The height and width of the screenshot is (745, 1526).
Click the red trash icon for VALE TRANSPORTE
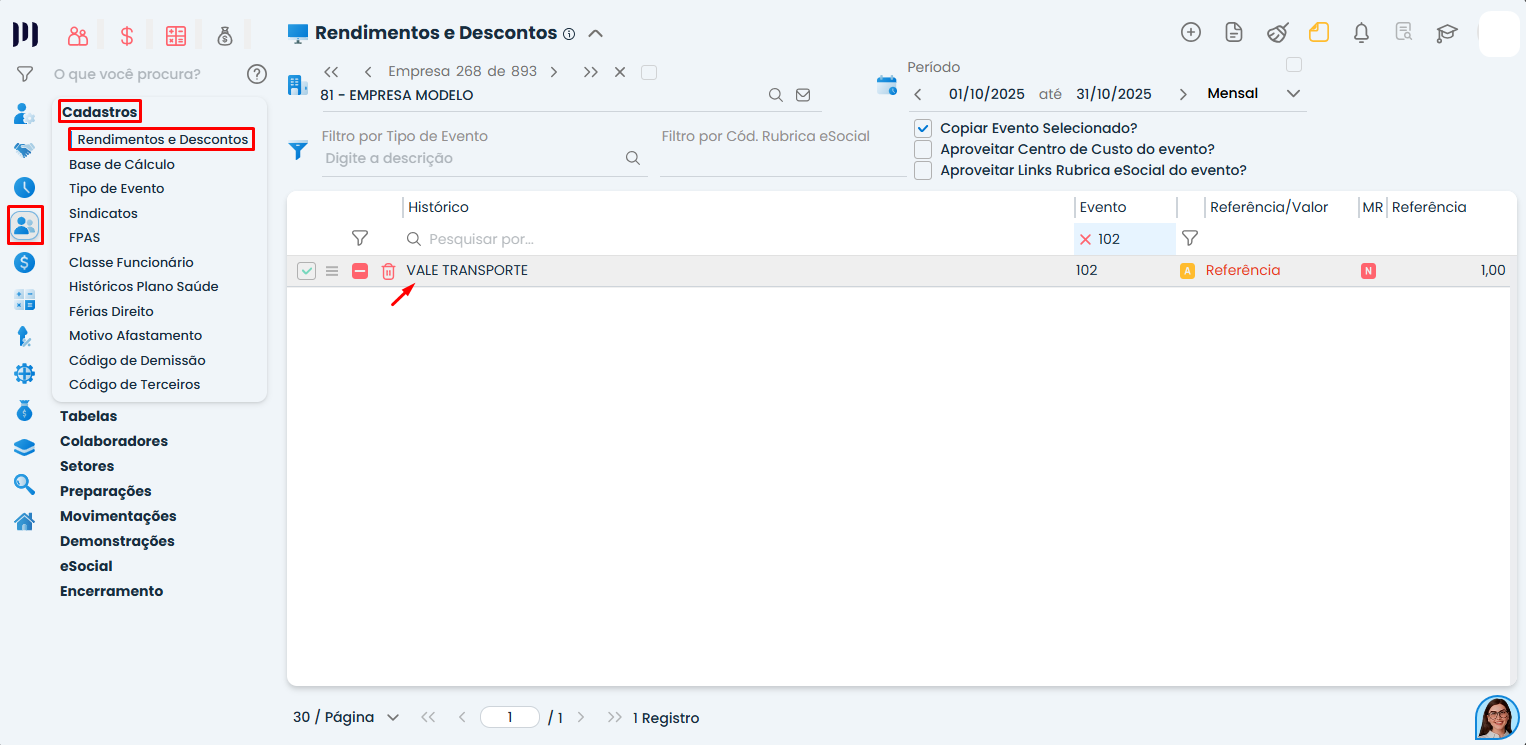click(389, 271)
